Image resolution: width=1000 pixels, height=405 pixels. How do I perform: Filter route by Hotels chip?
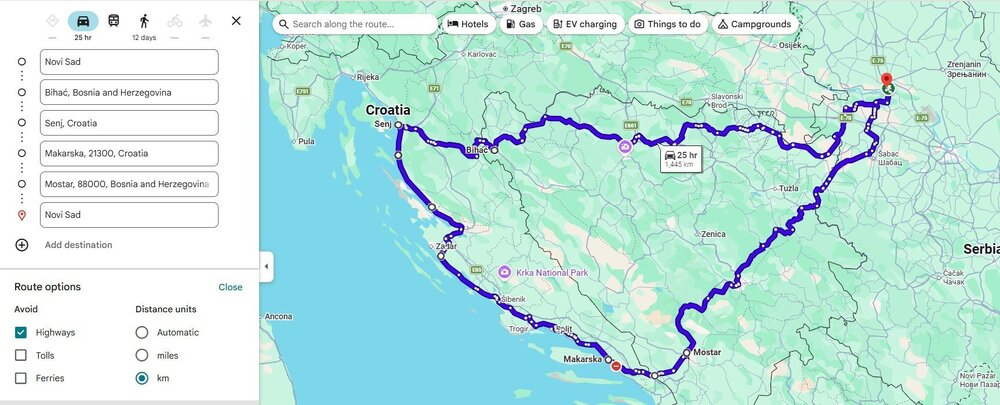468,24
